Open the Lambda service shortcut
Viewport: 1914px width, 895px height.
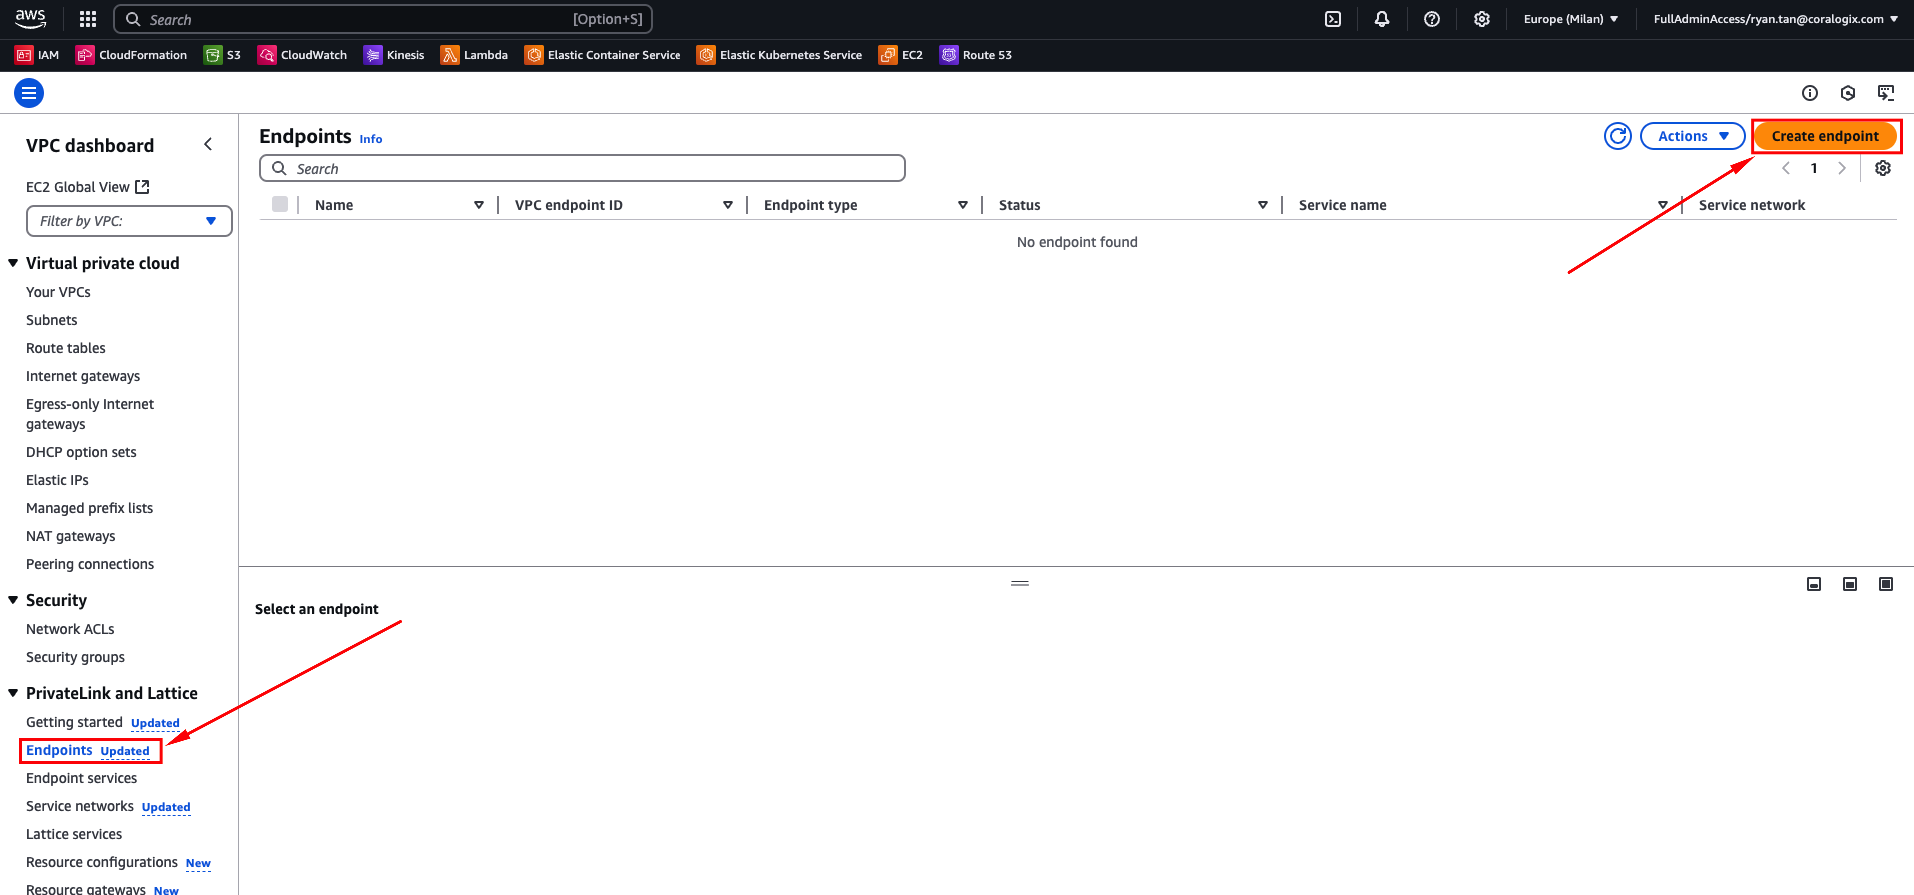474,55
